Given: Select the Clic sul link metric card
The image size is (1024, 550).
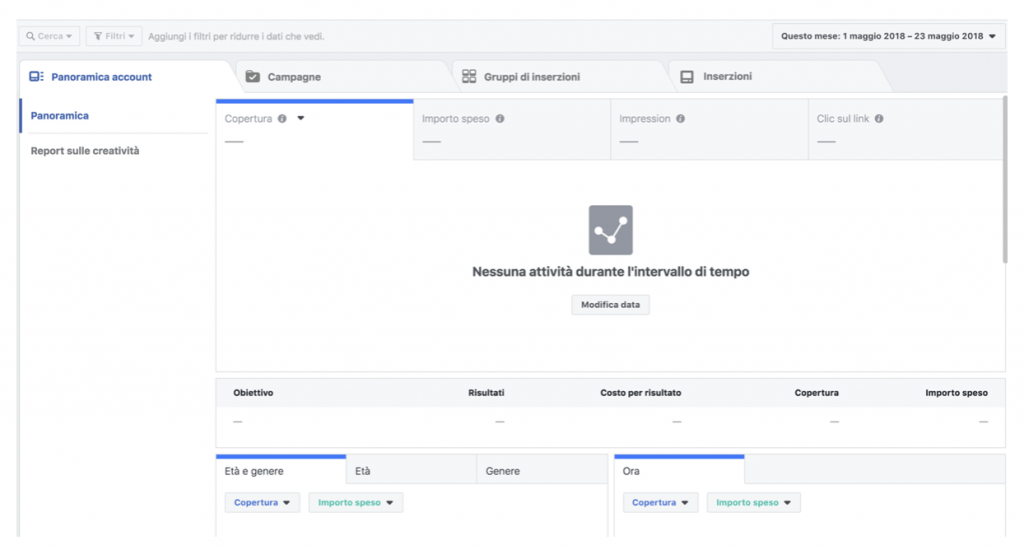Looking at the screenshot, I should (x=905, y=129).
